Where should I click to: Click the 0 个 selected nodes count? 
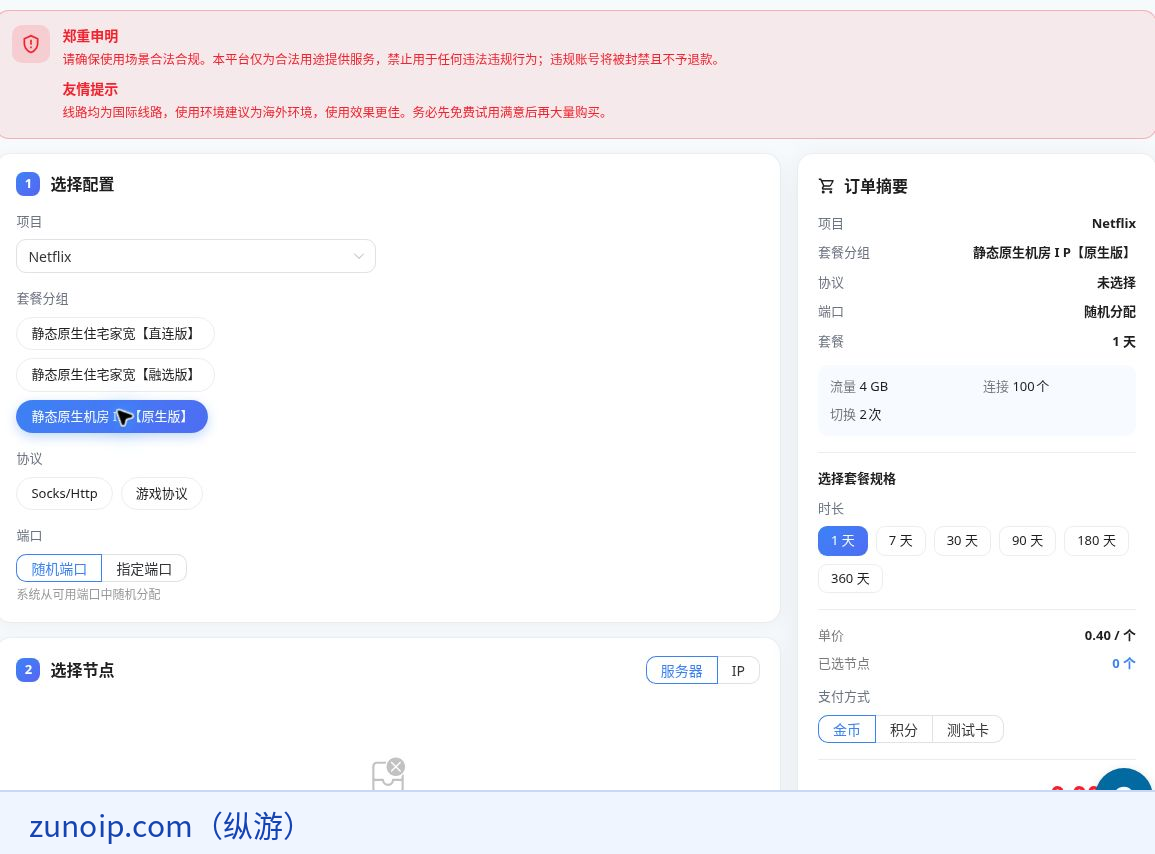pyautogui.click(x=1123, y=664)
